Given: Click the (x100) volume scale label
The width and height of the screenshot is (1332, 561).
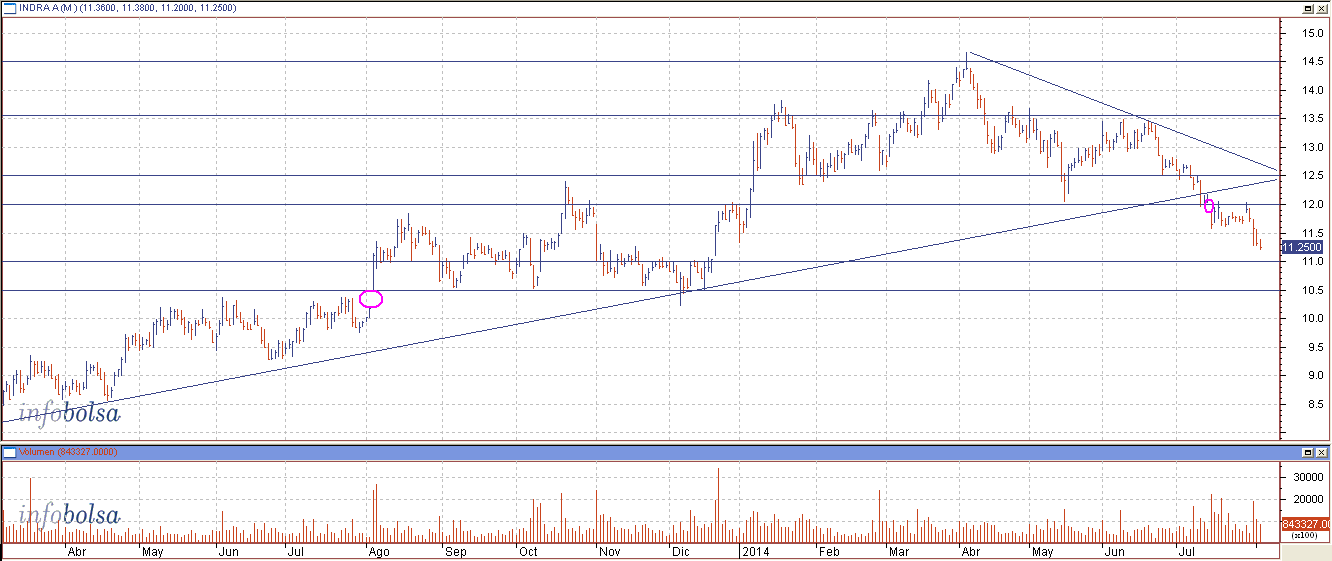Looking at the screenshot, I should point(1302,536).
